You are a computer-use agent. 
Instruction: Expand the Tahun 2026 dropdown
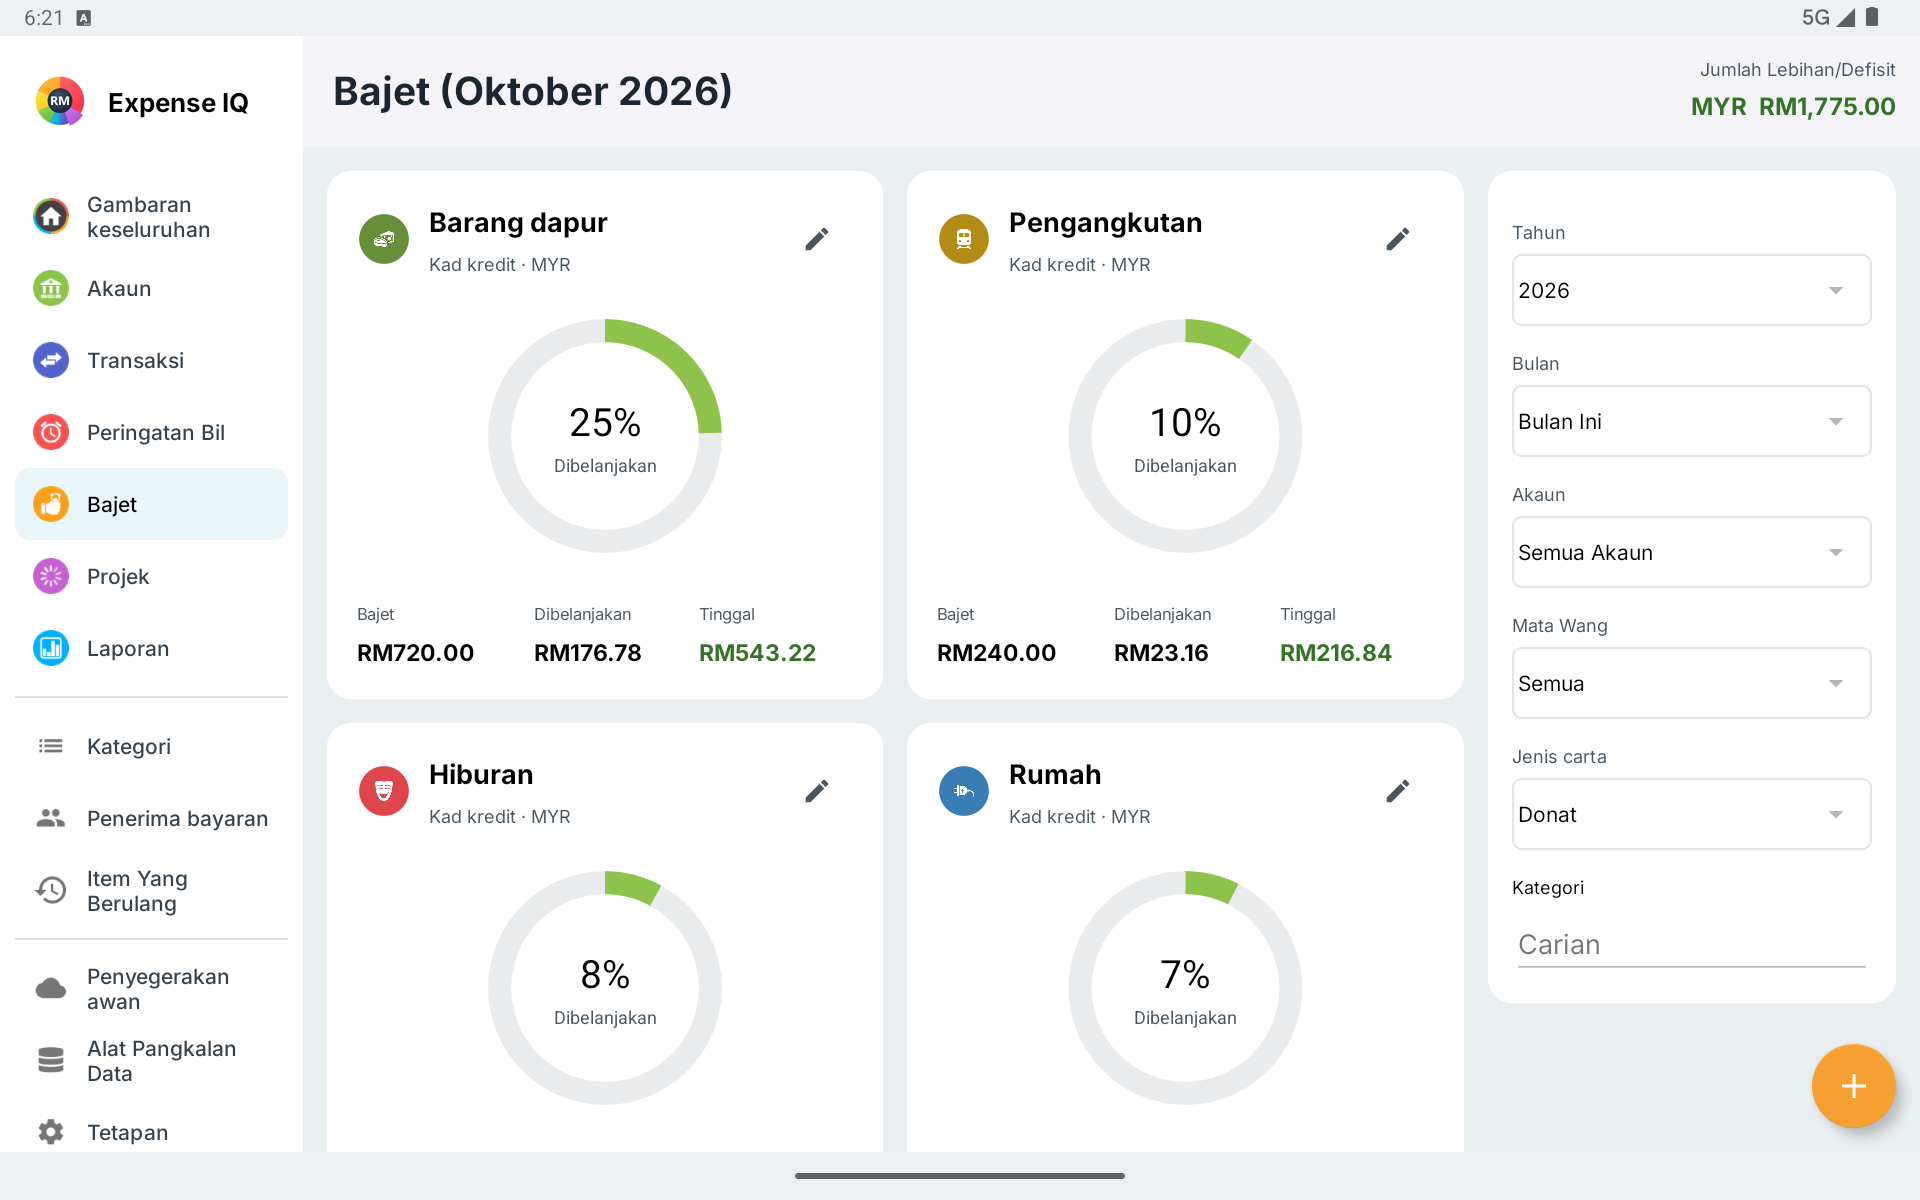[1691, 290]
